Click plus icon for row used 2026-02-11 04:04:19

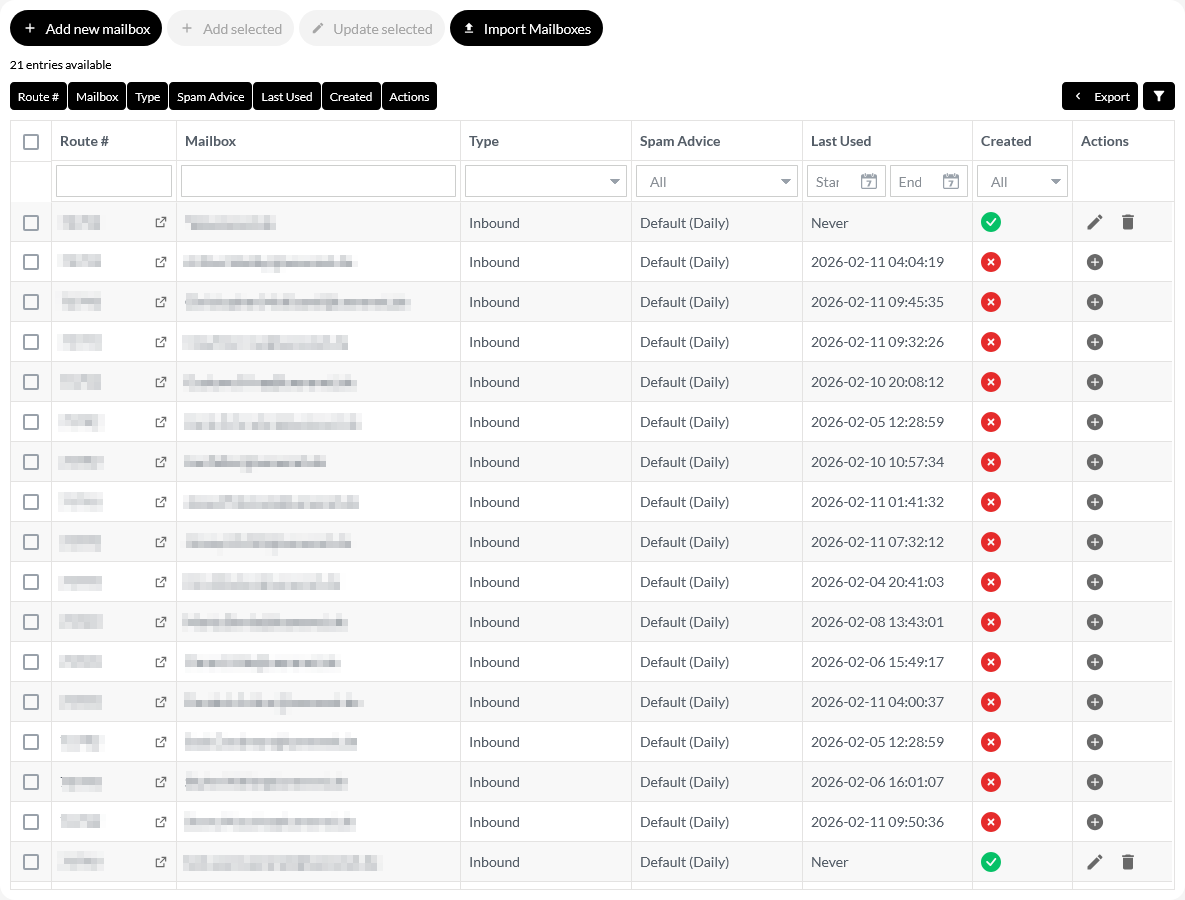(x=1095, y=262)
